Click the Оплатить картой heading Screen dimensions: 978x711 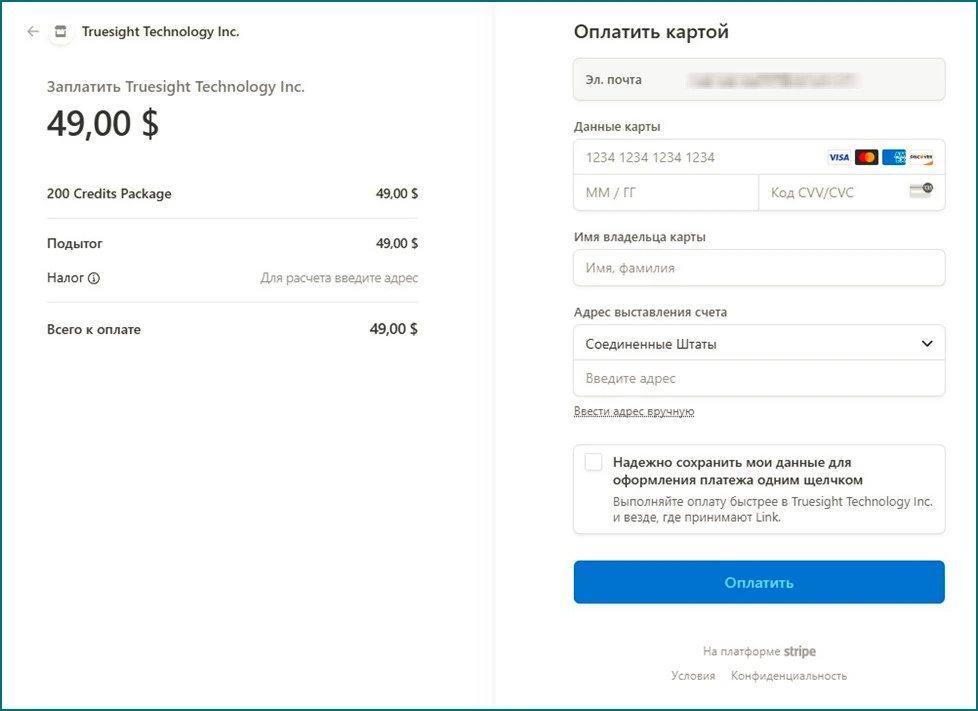point(651,32)
